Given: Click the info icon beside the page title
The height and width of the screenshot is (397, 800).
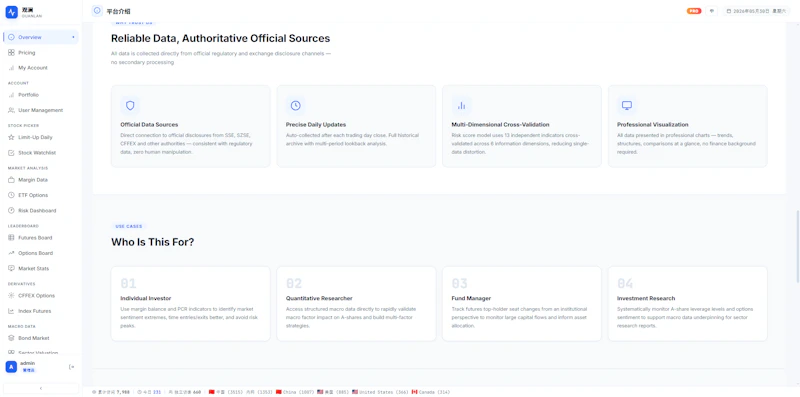Looking at the screenshot, I should point(97,11).
